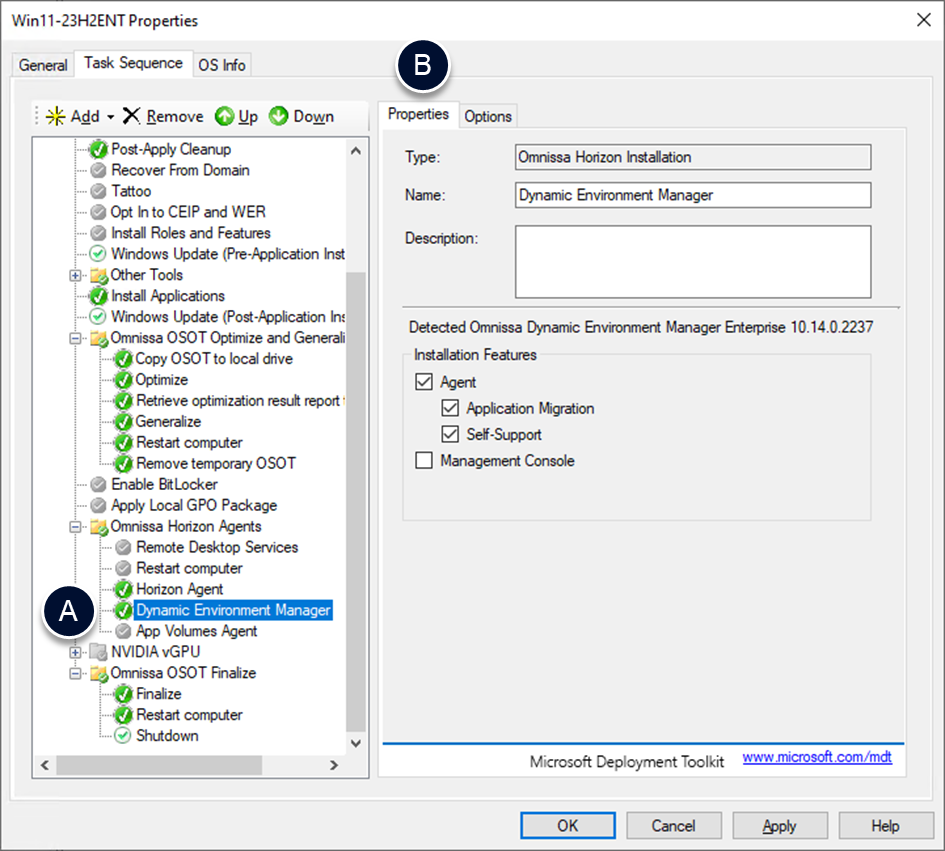Open the www.microsoft.com/mdt link
The image size is (945, 851).
pyautogui.click(x=817, y=759)
